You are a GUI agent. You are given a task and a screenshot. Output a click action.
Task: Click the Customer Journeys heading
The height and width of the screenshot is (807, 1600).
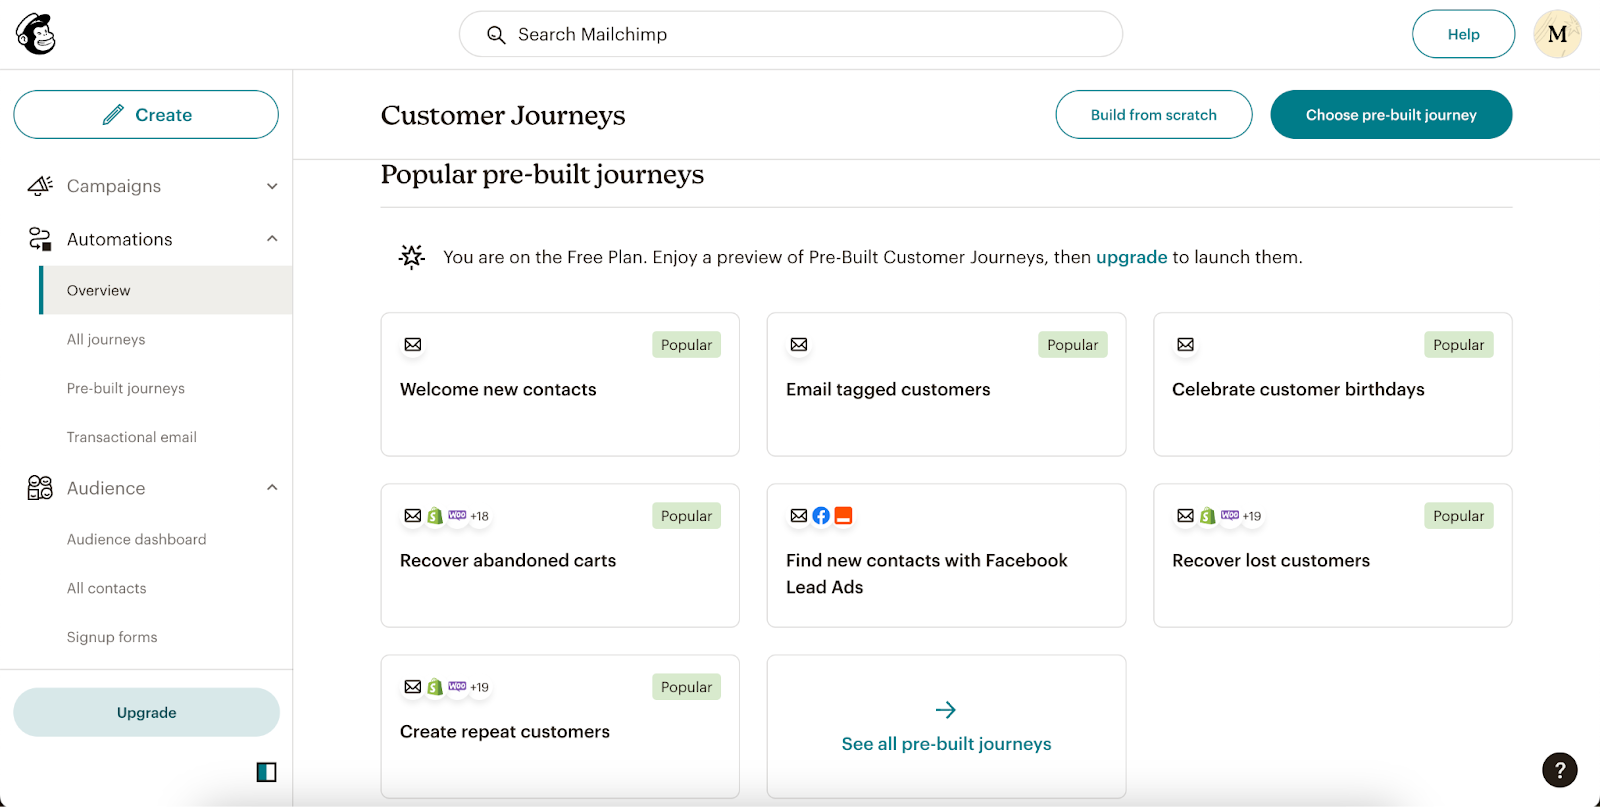[503, 116]
